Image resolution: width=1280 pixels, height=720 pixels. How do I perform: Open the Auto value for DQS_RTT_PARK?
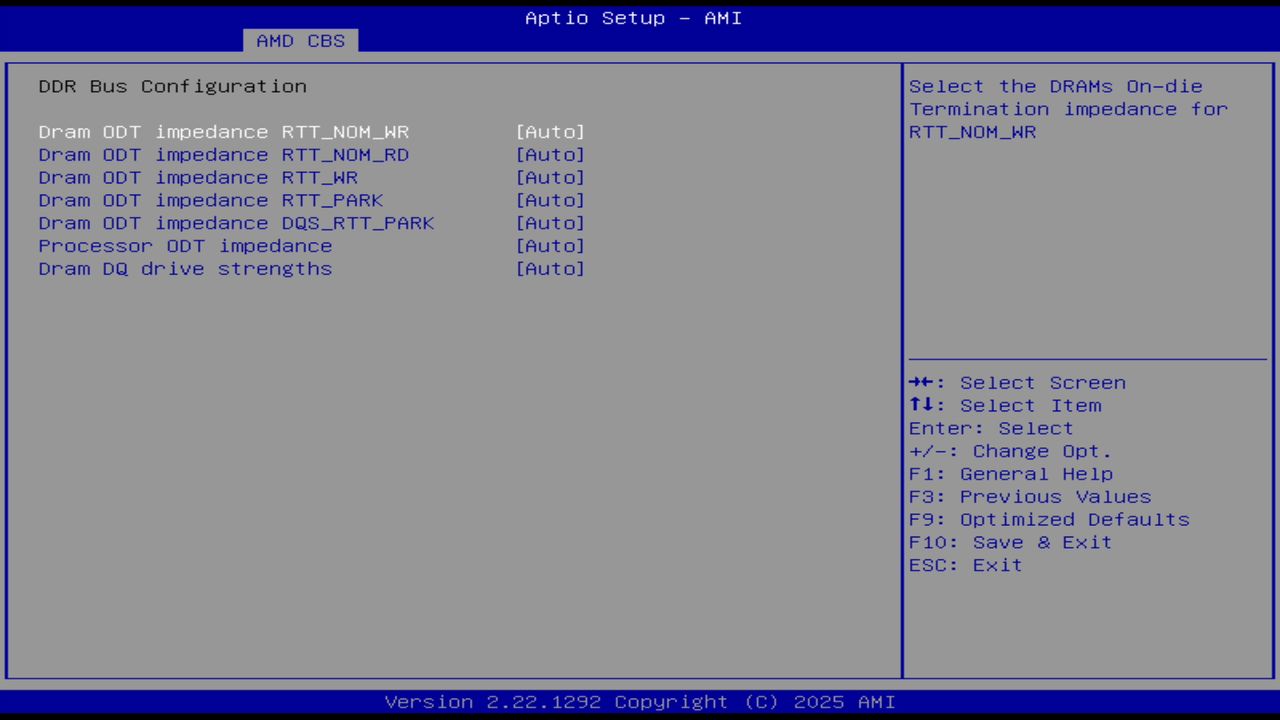550,224
